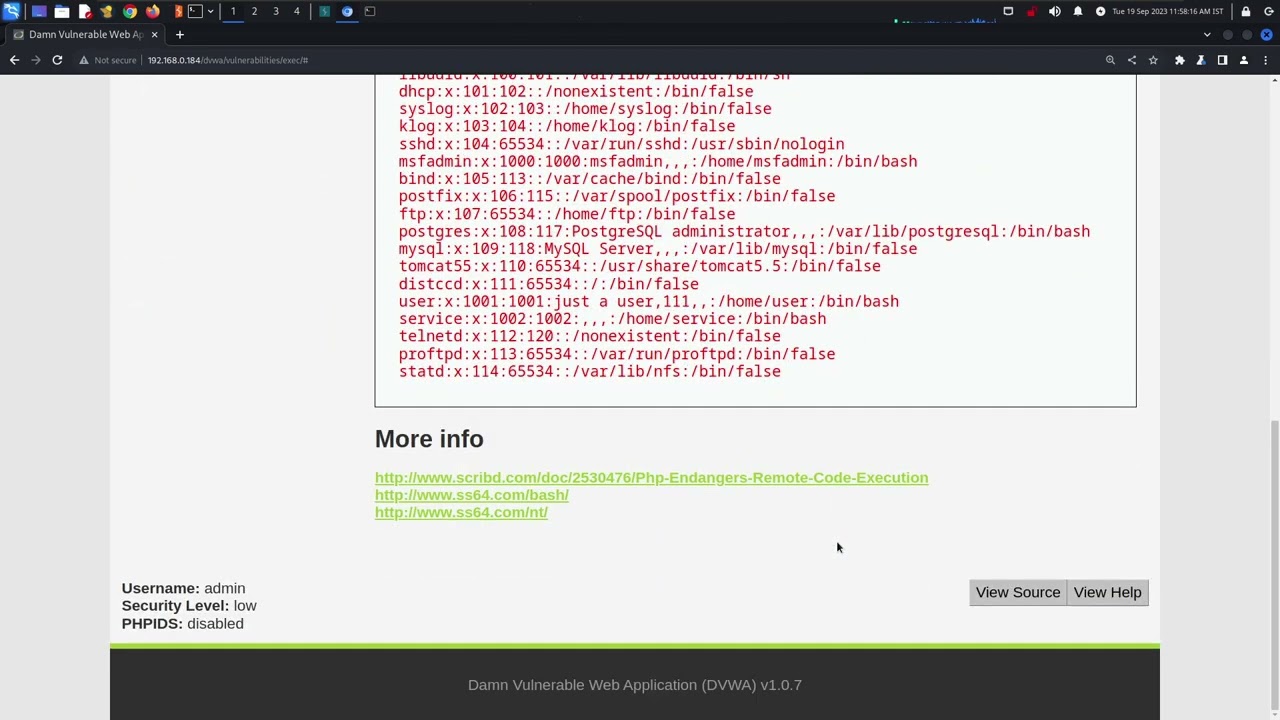Select the green S taskbar window
Screen dimensions: 1280x720
[324, 11]
